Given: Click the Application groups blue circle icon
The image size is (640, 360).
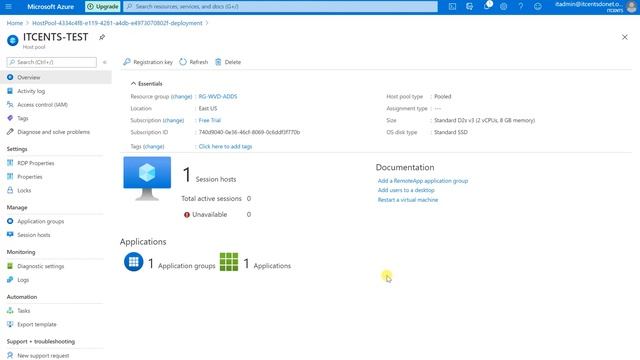Looking at the screenshot, I should point(133,262).
